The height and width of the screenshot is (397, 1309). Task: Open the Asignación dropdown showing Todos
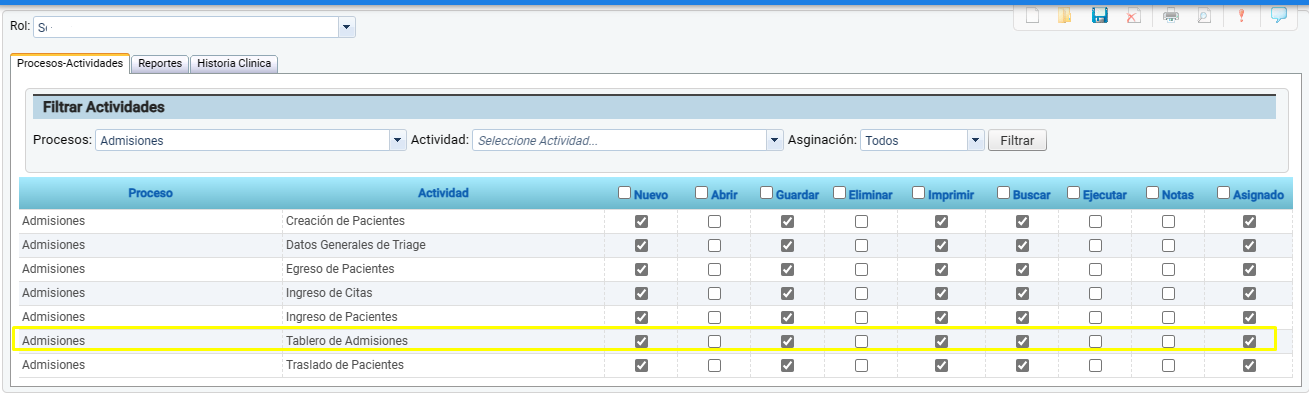[976, 140]
